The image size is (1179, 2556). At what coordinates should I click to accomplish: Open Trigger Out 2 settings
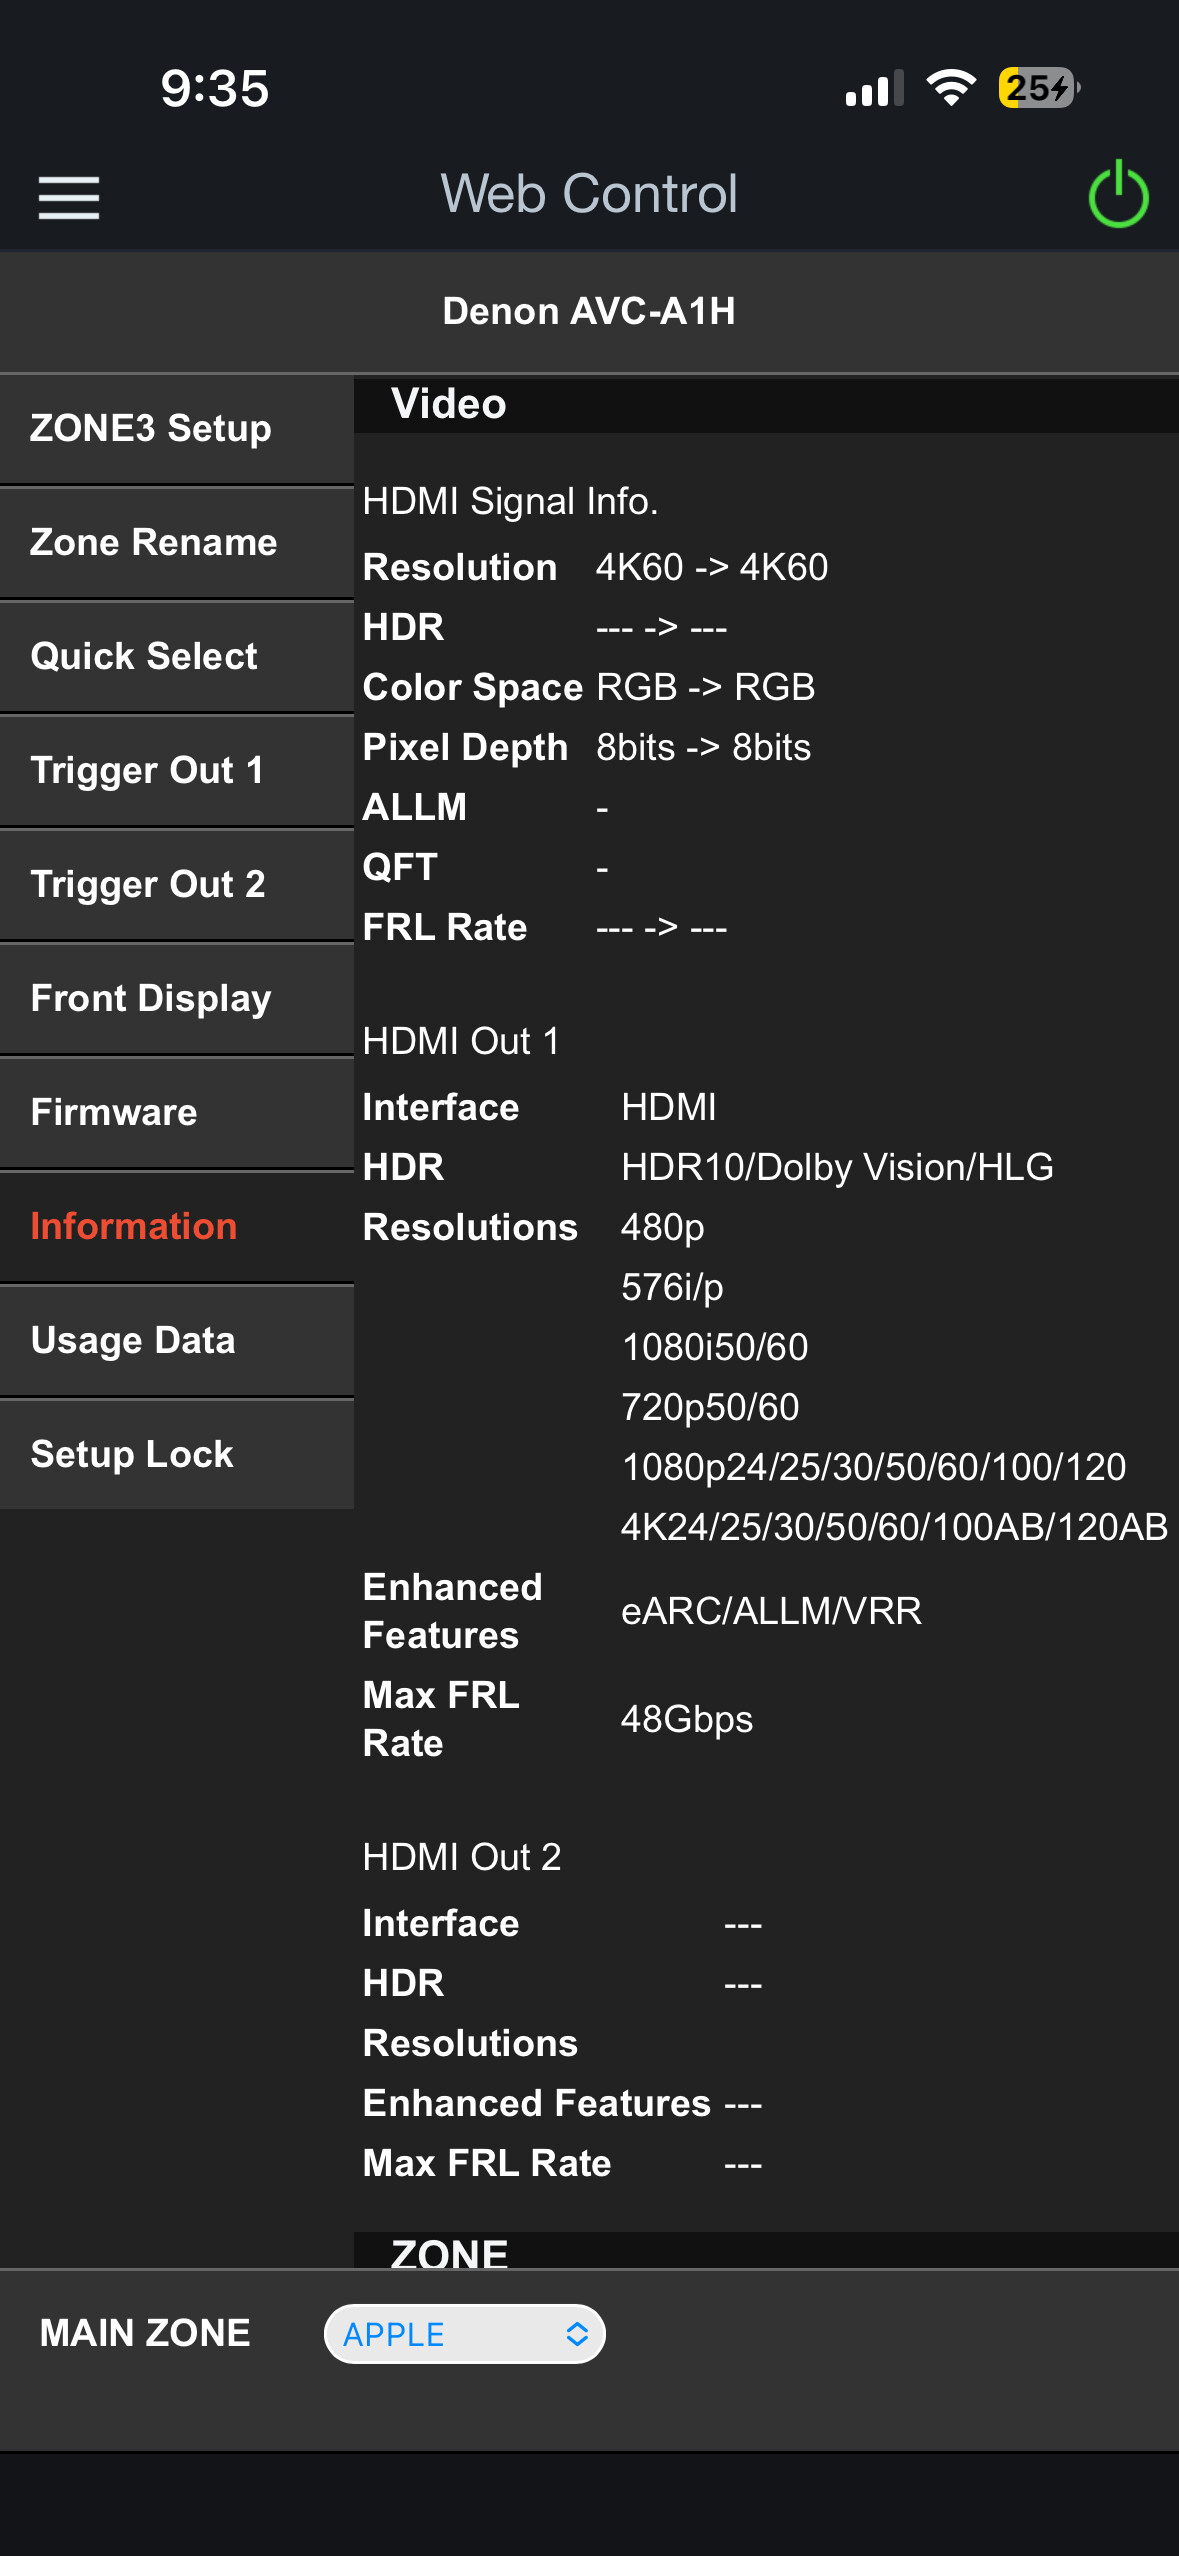177,885
